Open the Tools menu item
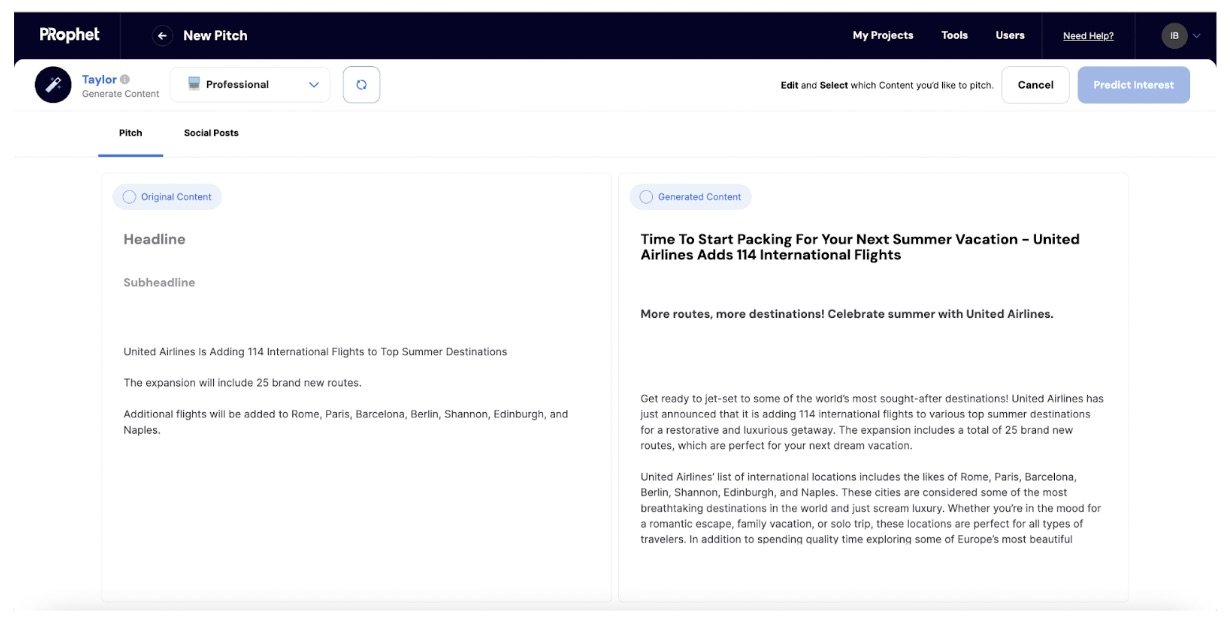This screenshot has width=1228, height=638. coord(954,36)
